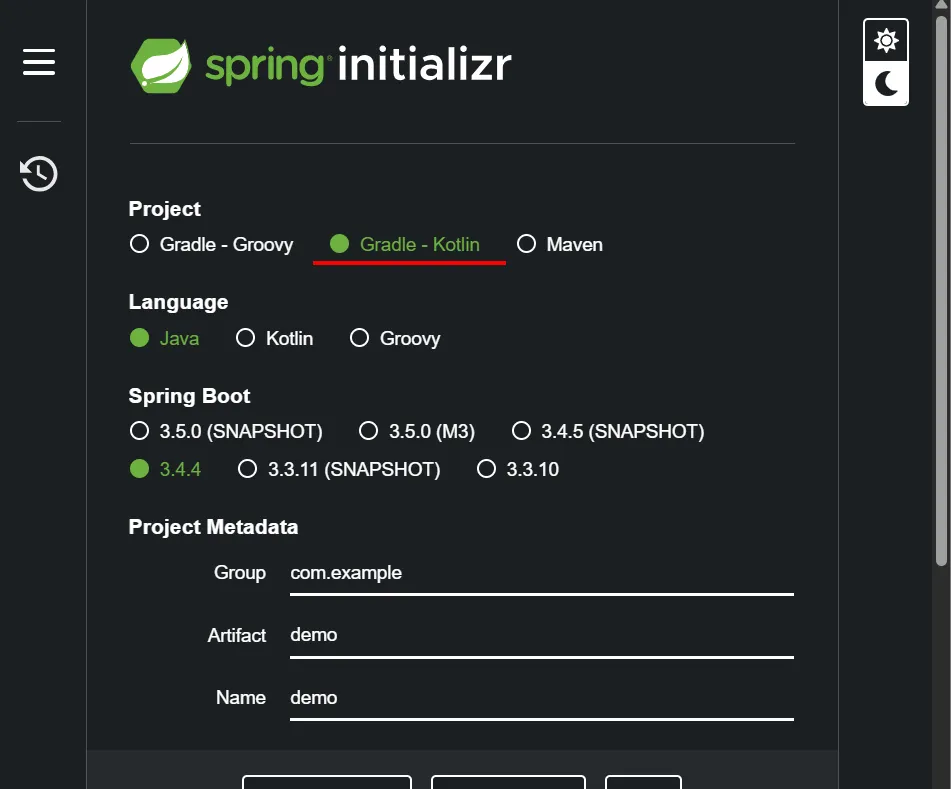Select Gradle - Groovy project type
Viewport: 951px width, 789px height.
point(212,244)
